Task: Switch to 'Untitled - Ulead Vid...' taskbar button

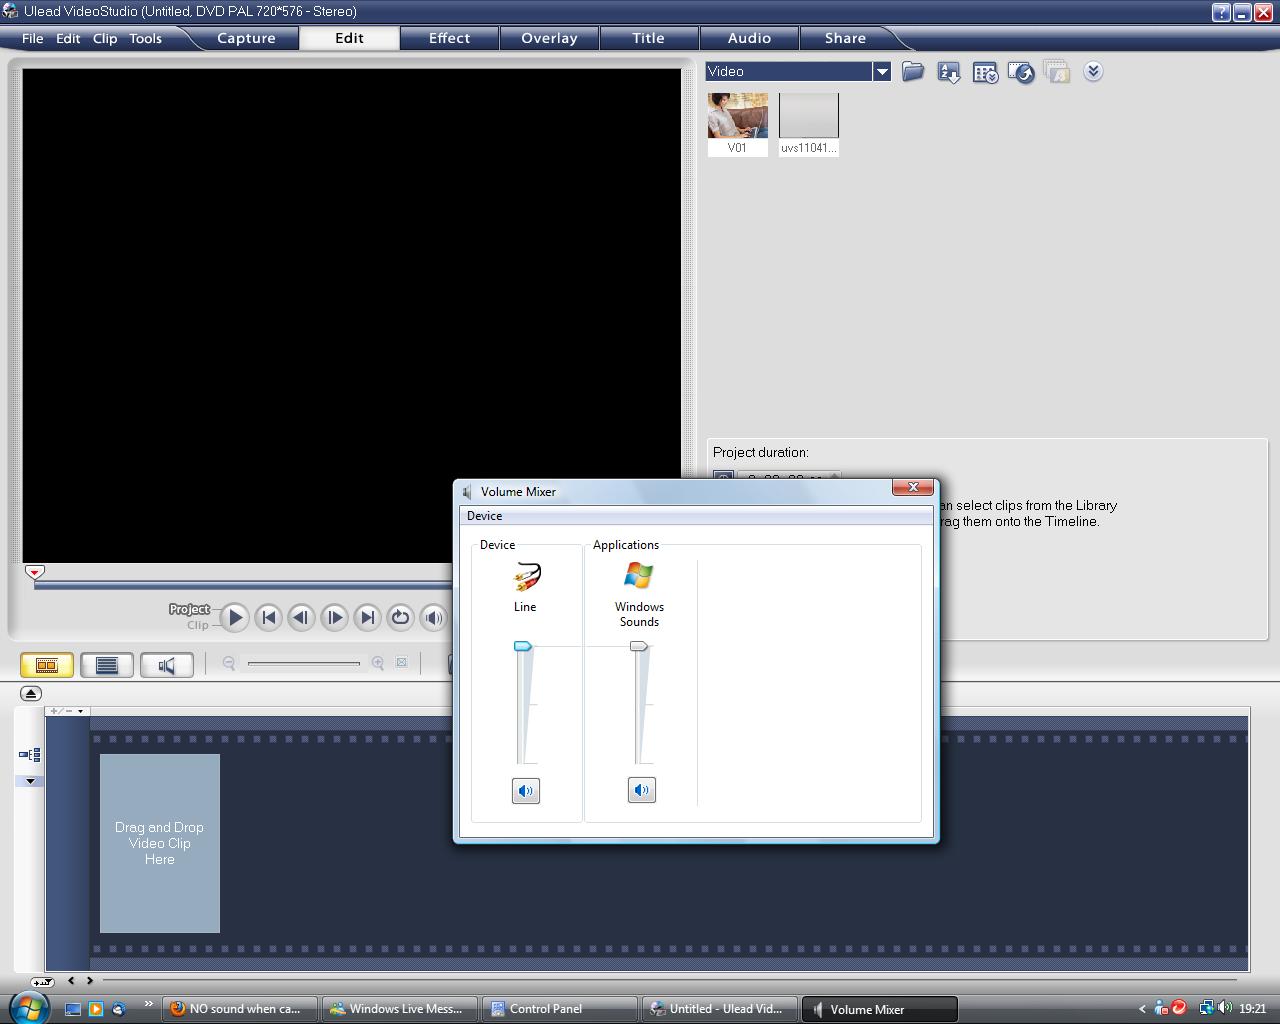Action: [x=721, y=1009]
